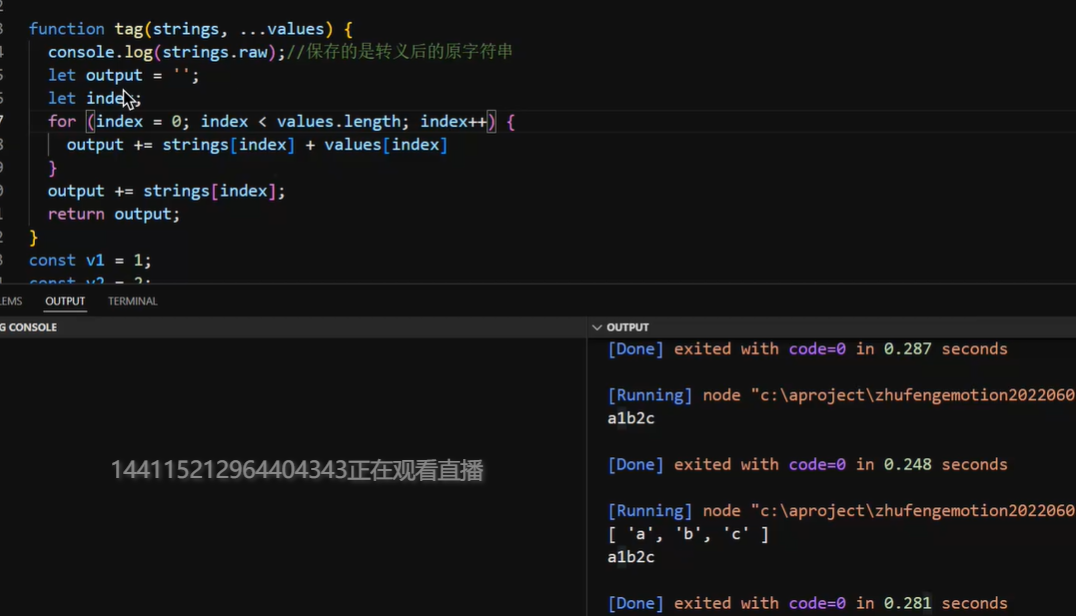The height and width of the screenshot is (616, 1076).
Task: Click the DEBUG CONSOLE section header
Action: (29, 327)
